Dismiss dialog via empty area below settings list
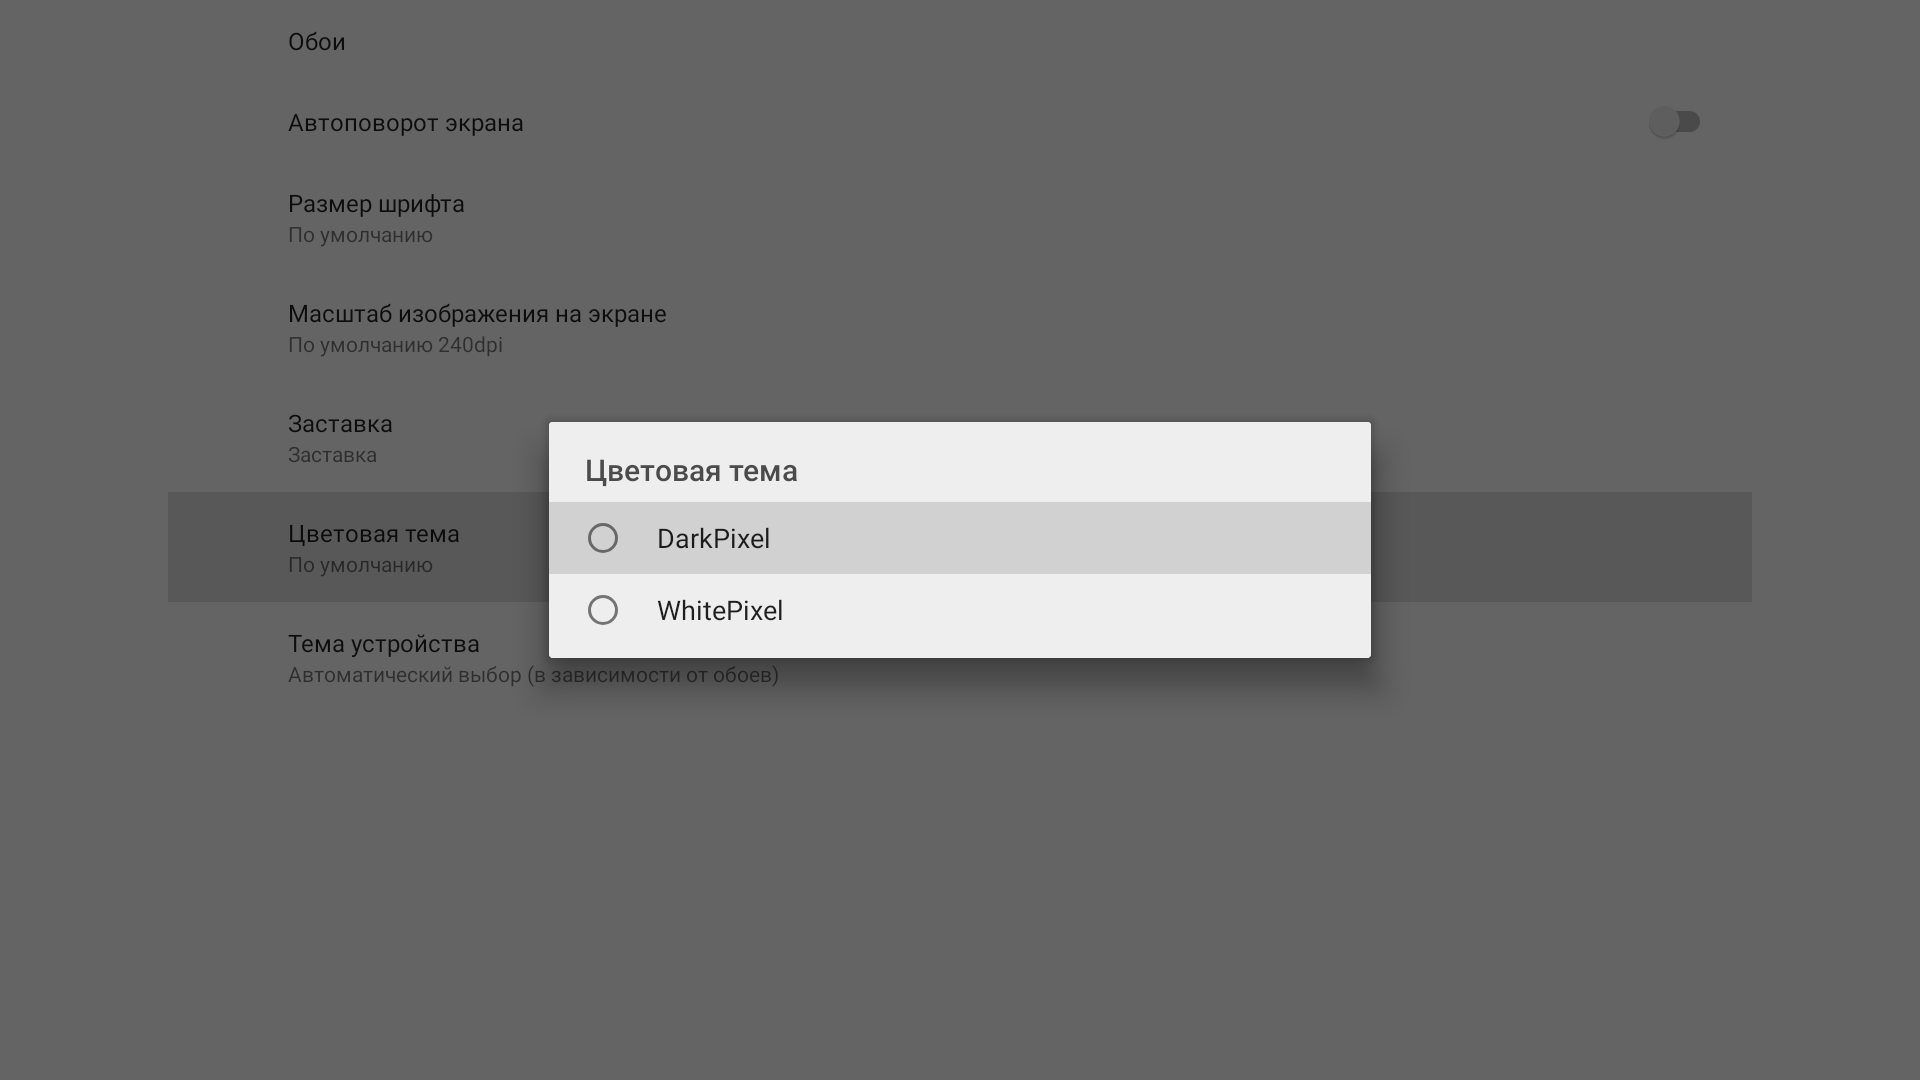The width and height of the screenshot is (1920, 1080). click(x=960, y=880)
